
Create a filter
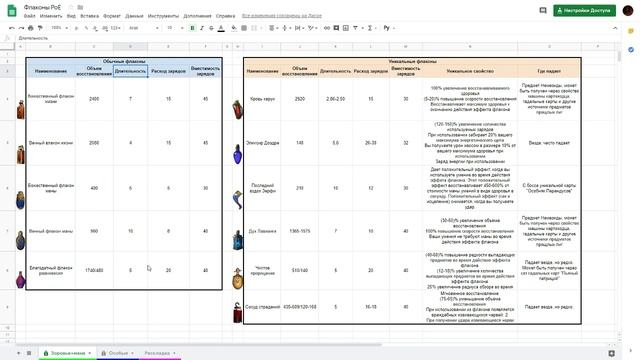tap(355, 28)
